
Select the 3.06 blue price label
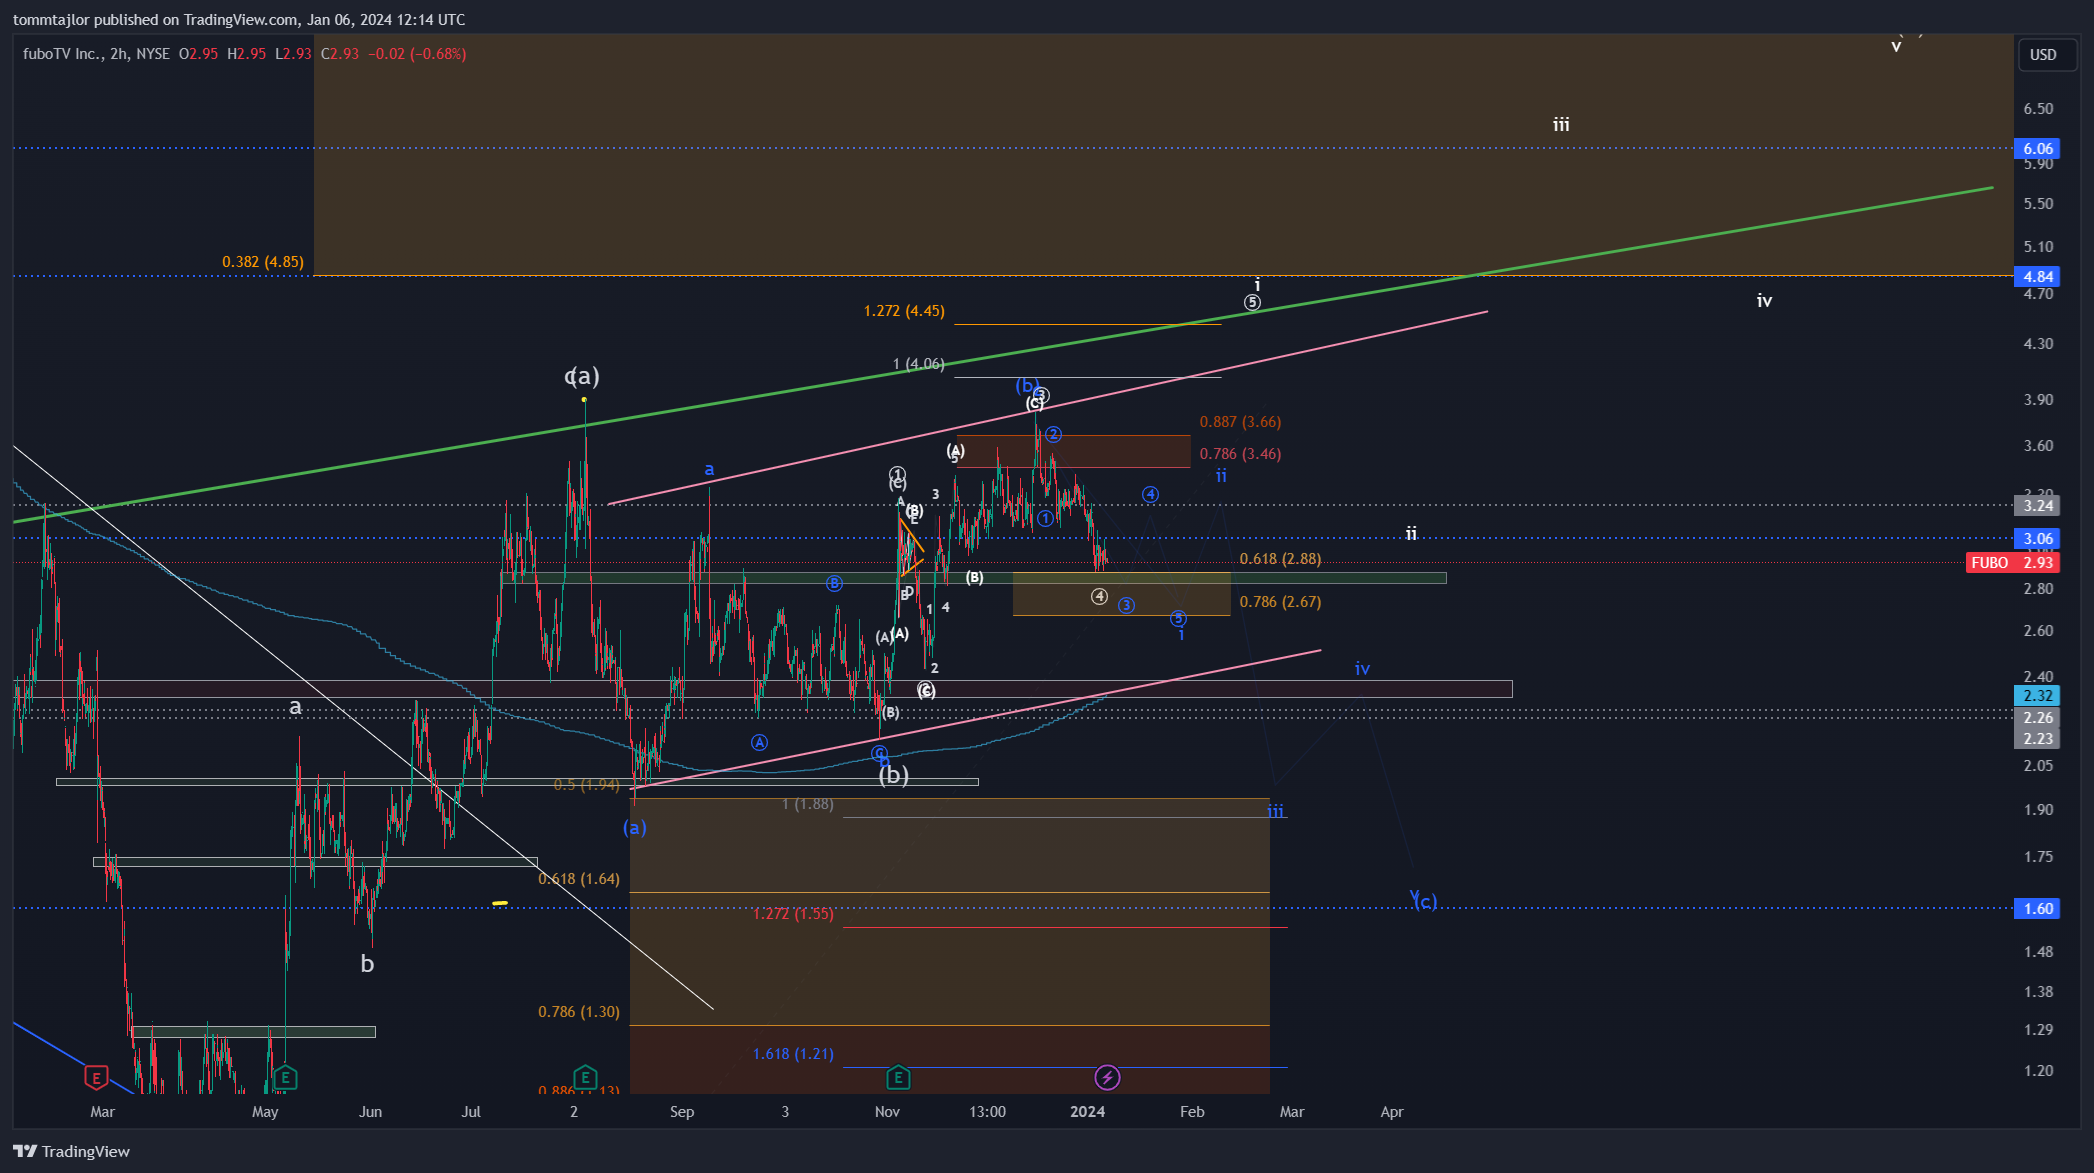[x=2037, y=539]
